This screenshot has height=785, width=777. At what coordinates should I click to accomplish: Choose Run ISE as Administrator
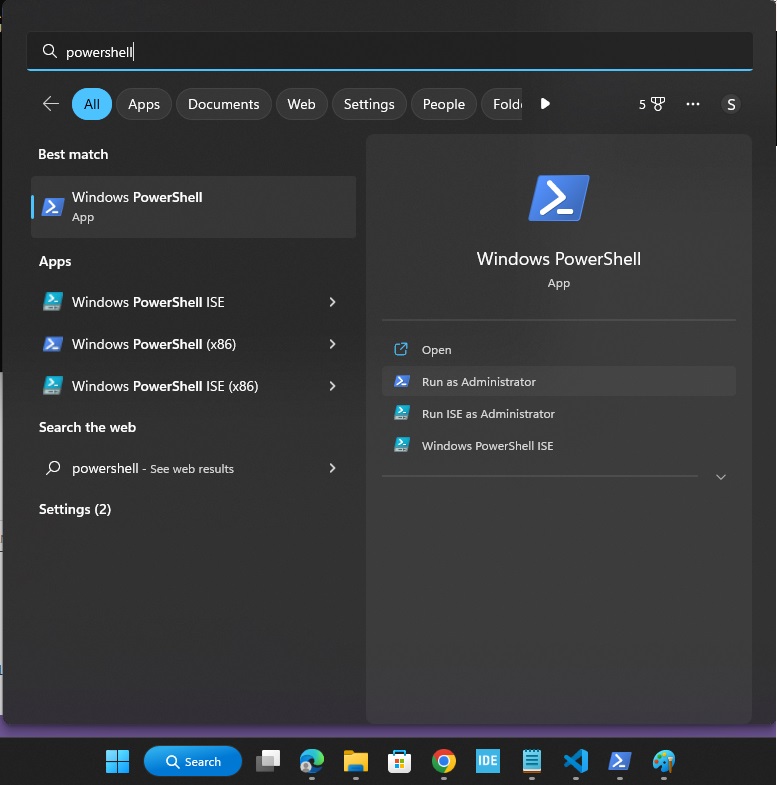point(559,414)
